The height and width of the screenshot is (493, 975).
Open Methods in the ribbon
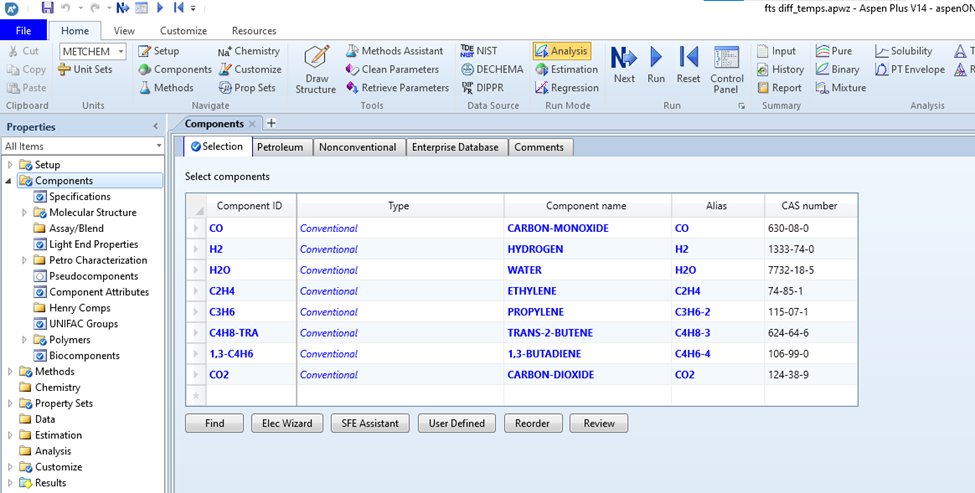coord(165,88)
